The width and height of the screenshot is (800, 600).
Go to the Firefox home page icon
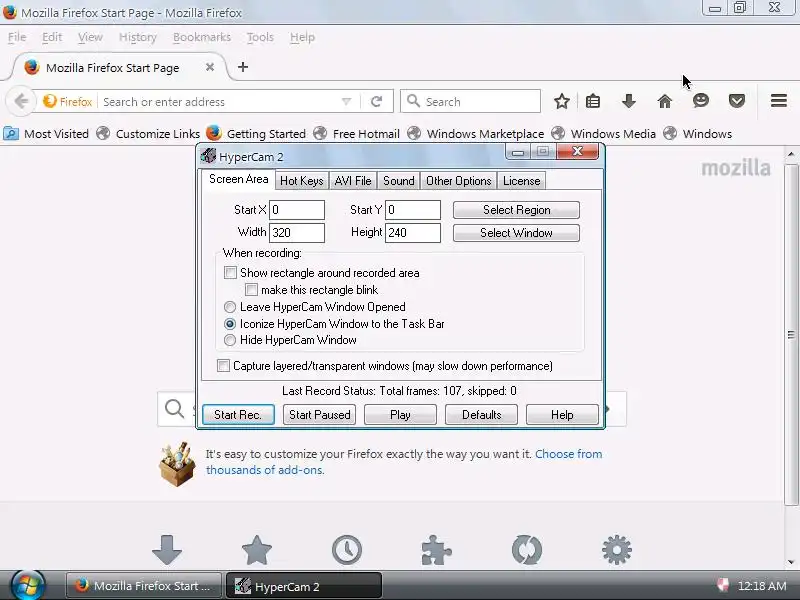(x=664, y=101)
